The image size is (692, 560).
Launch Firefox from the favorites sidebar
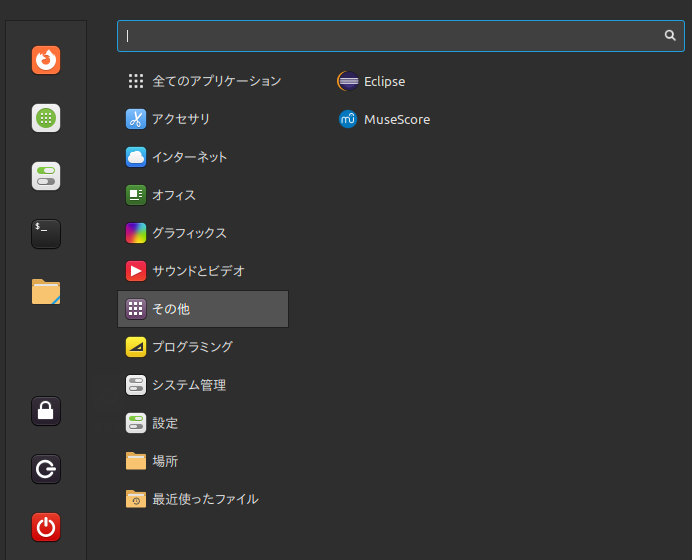[46, 60]
